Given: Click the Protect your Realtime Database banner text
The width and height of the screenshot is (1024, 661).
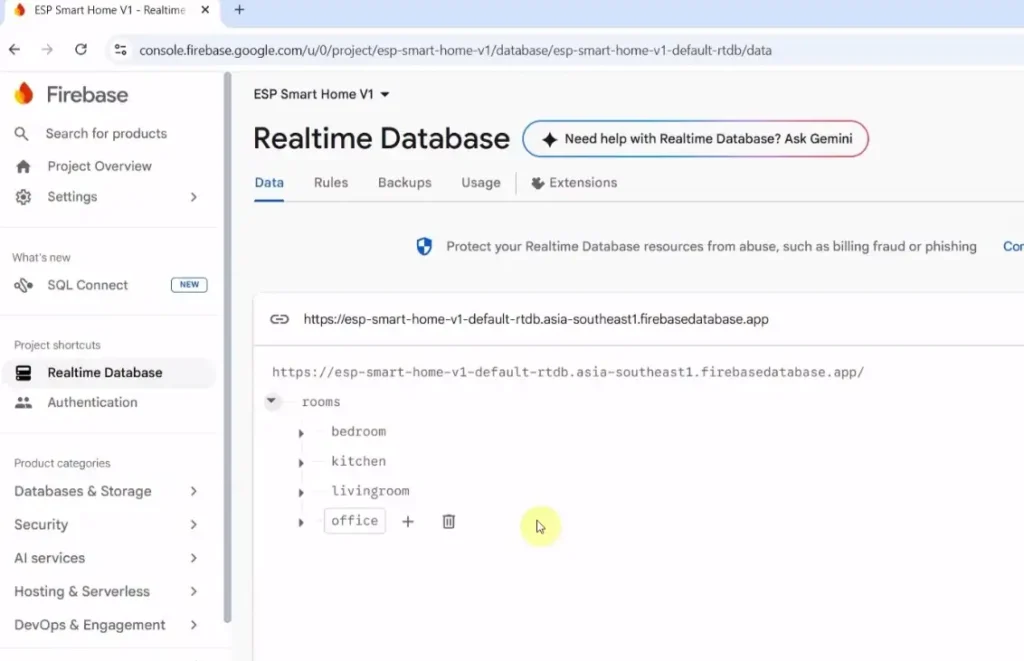Looking at the screenshot, I should (x=711, y=246).
